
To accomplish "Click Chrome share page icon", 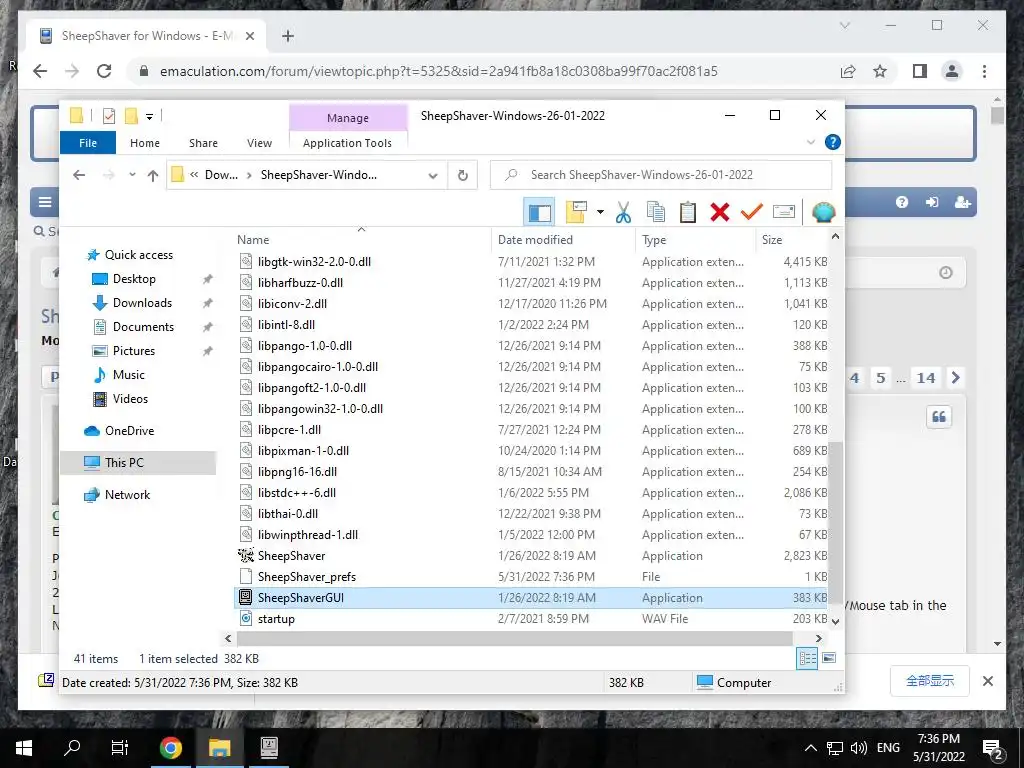I will [848, 71].
